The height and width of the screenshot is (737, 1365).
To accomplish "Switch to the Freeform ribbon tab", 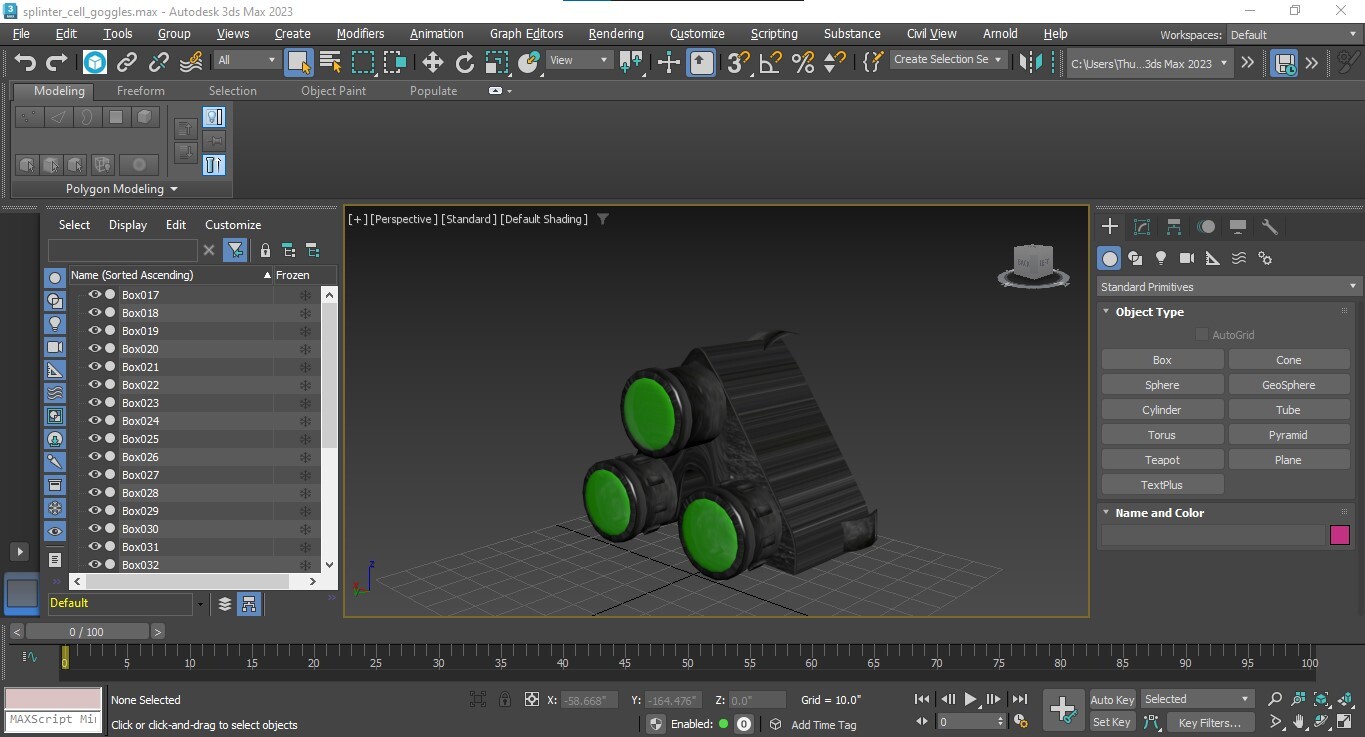I will point(140,90).
